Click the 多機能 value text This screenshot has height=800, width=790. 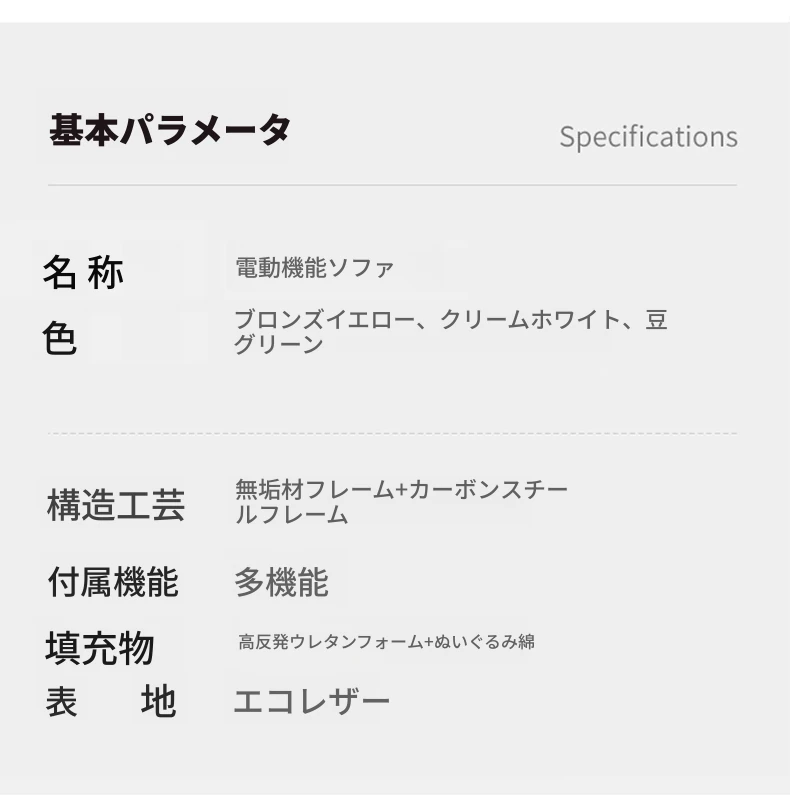tap(281, 582)
